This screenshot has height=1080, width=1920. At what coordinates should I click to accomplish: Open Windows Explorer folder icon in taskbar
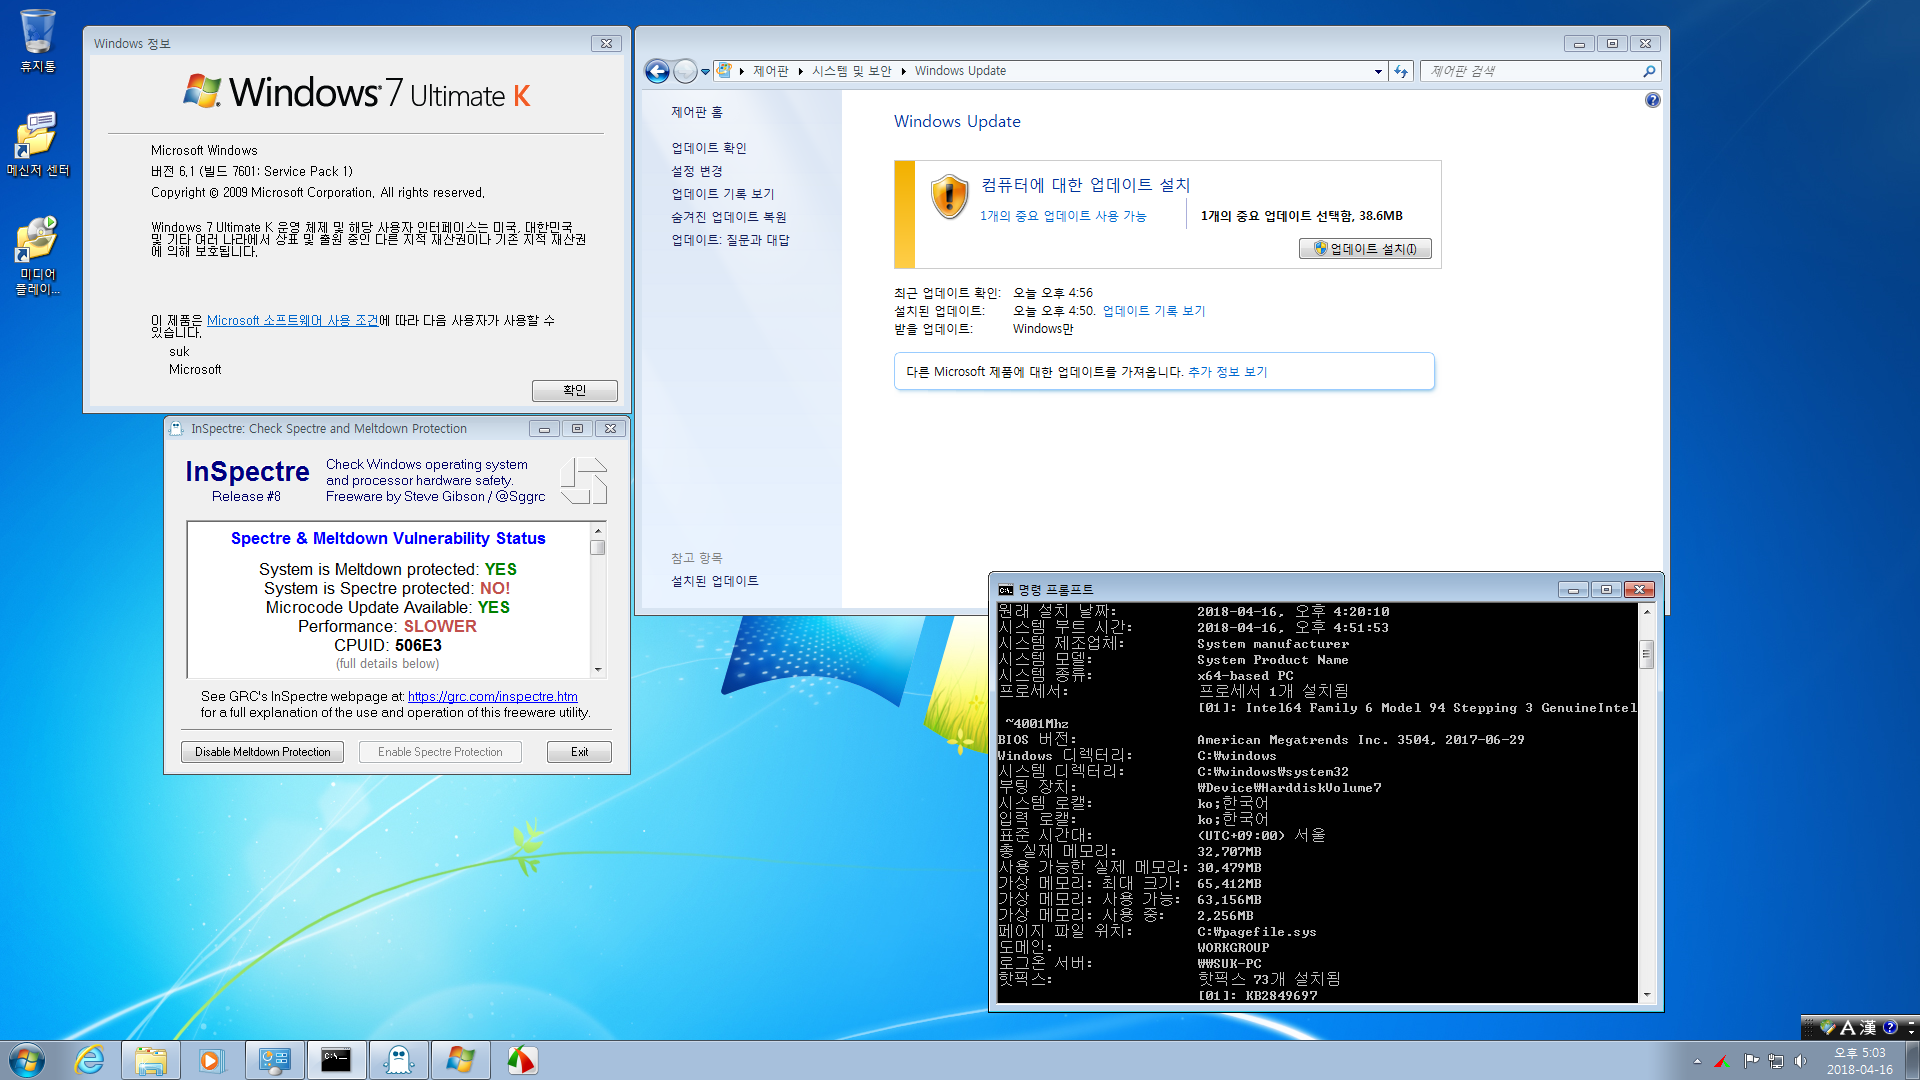click(x=151, y=1060)
